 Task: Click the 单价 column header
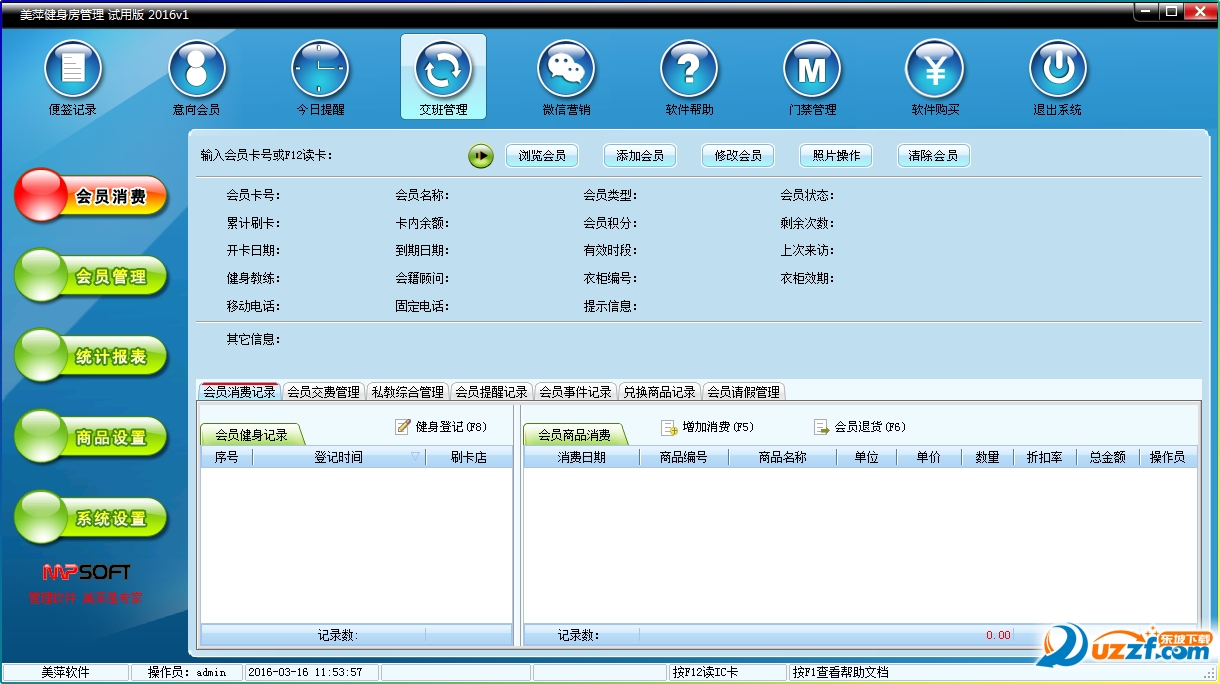(x=929, y=457)
